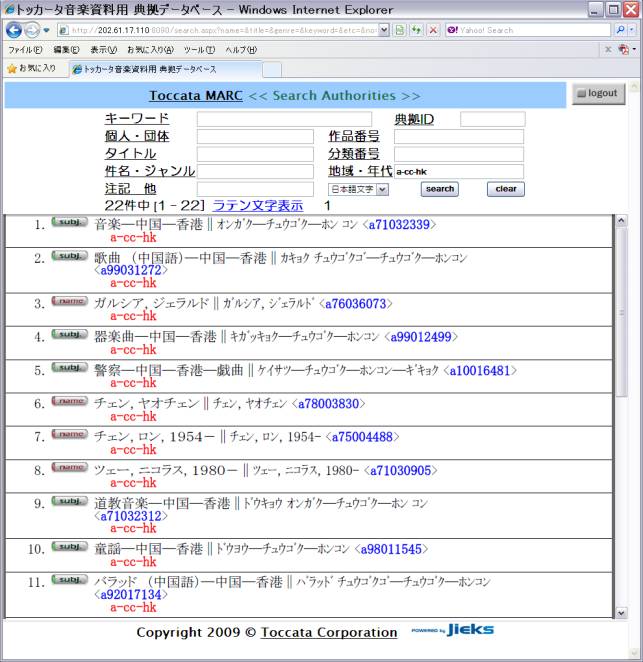This screenshot has width=643, height=662.
Task: Click the subj. badge for 歌曲 (中国語) row
Action: [x=70, y=255]
